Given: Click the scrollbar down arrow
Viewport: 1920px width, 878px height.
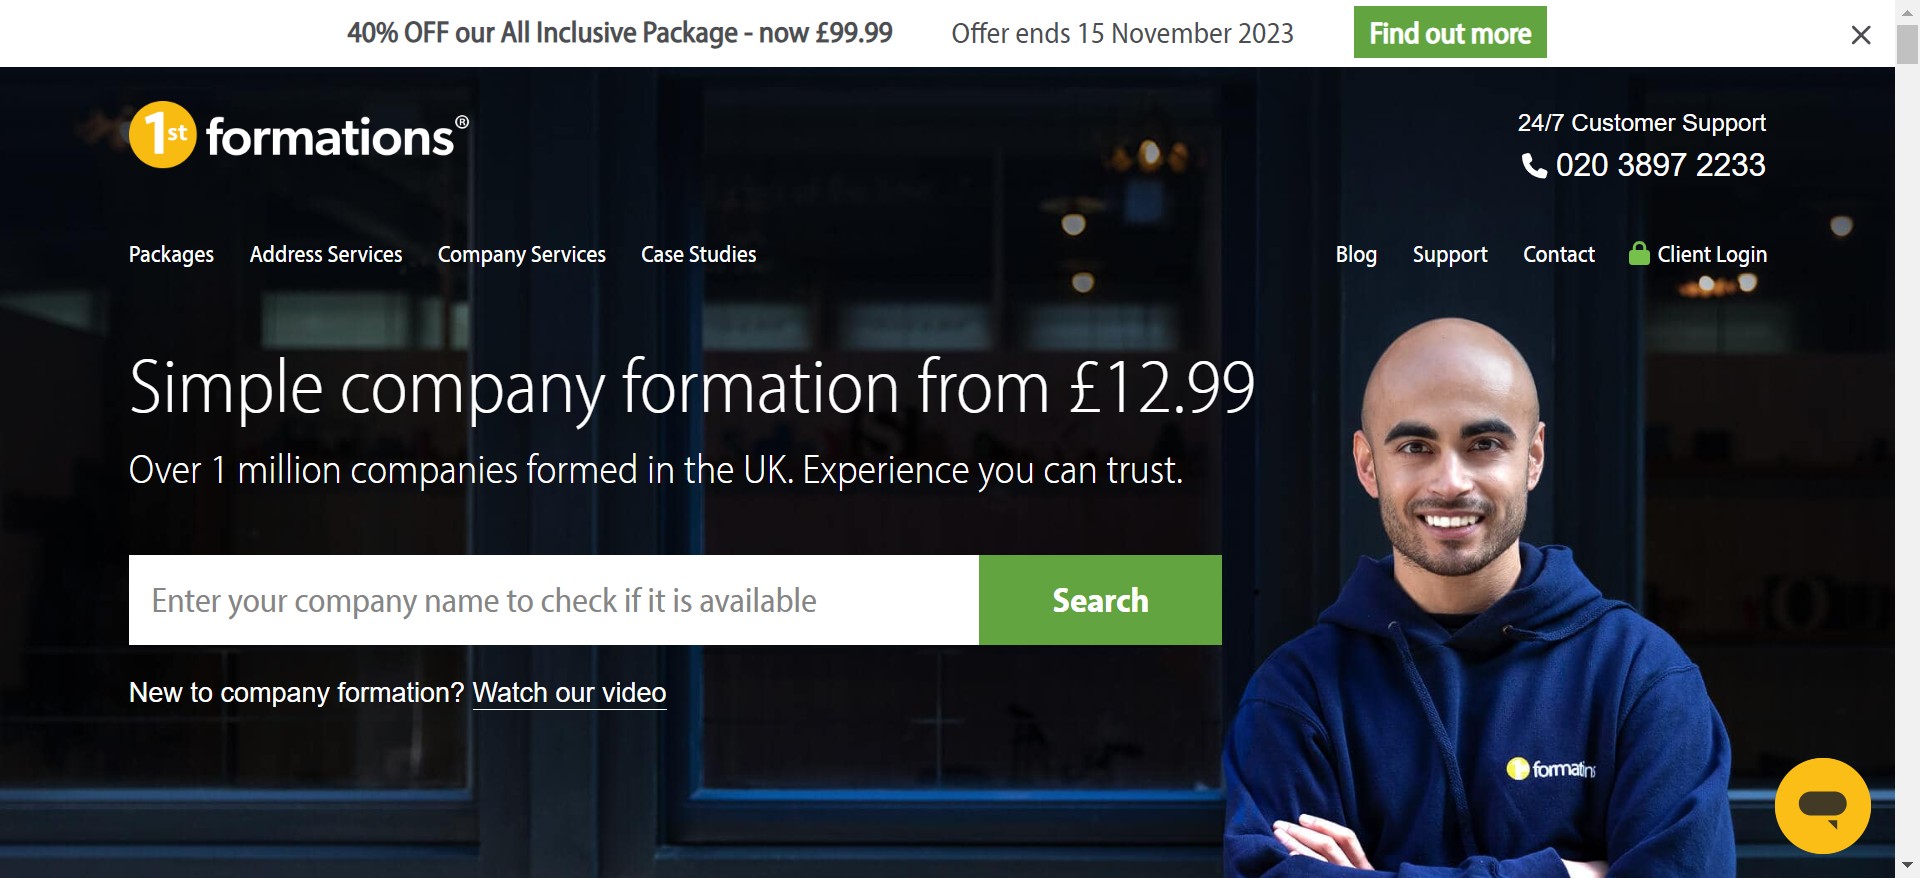Looking at the screenshot, I should pos(1907,865).
